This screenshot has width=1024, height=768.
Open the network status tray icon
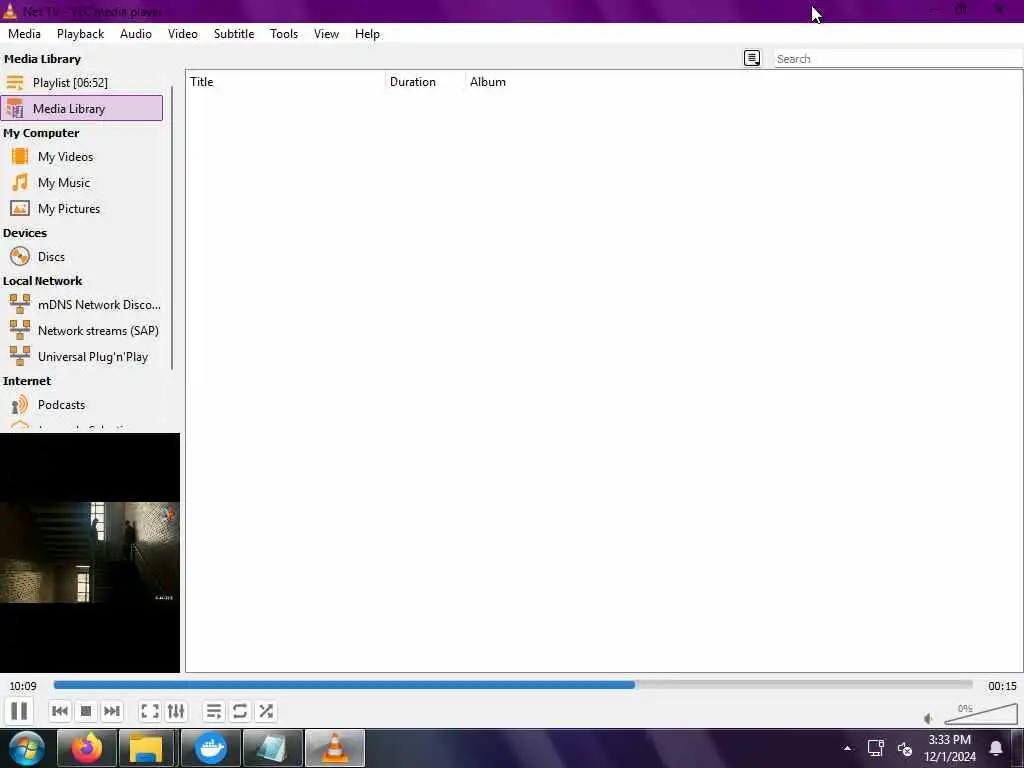[875, 748]
